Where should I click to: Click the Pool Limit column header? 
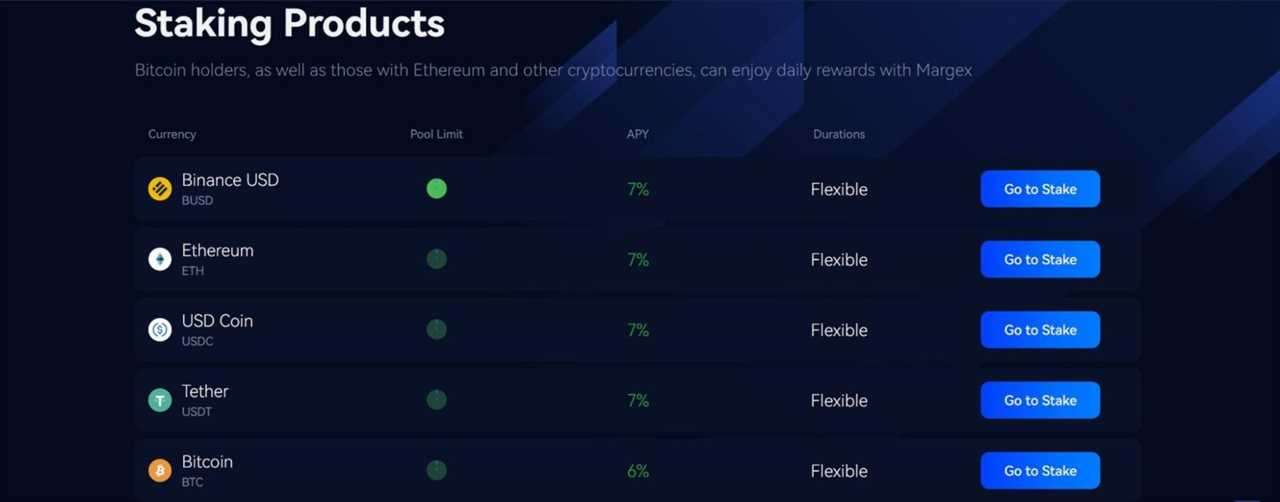click(436, 134)
